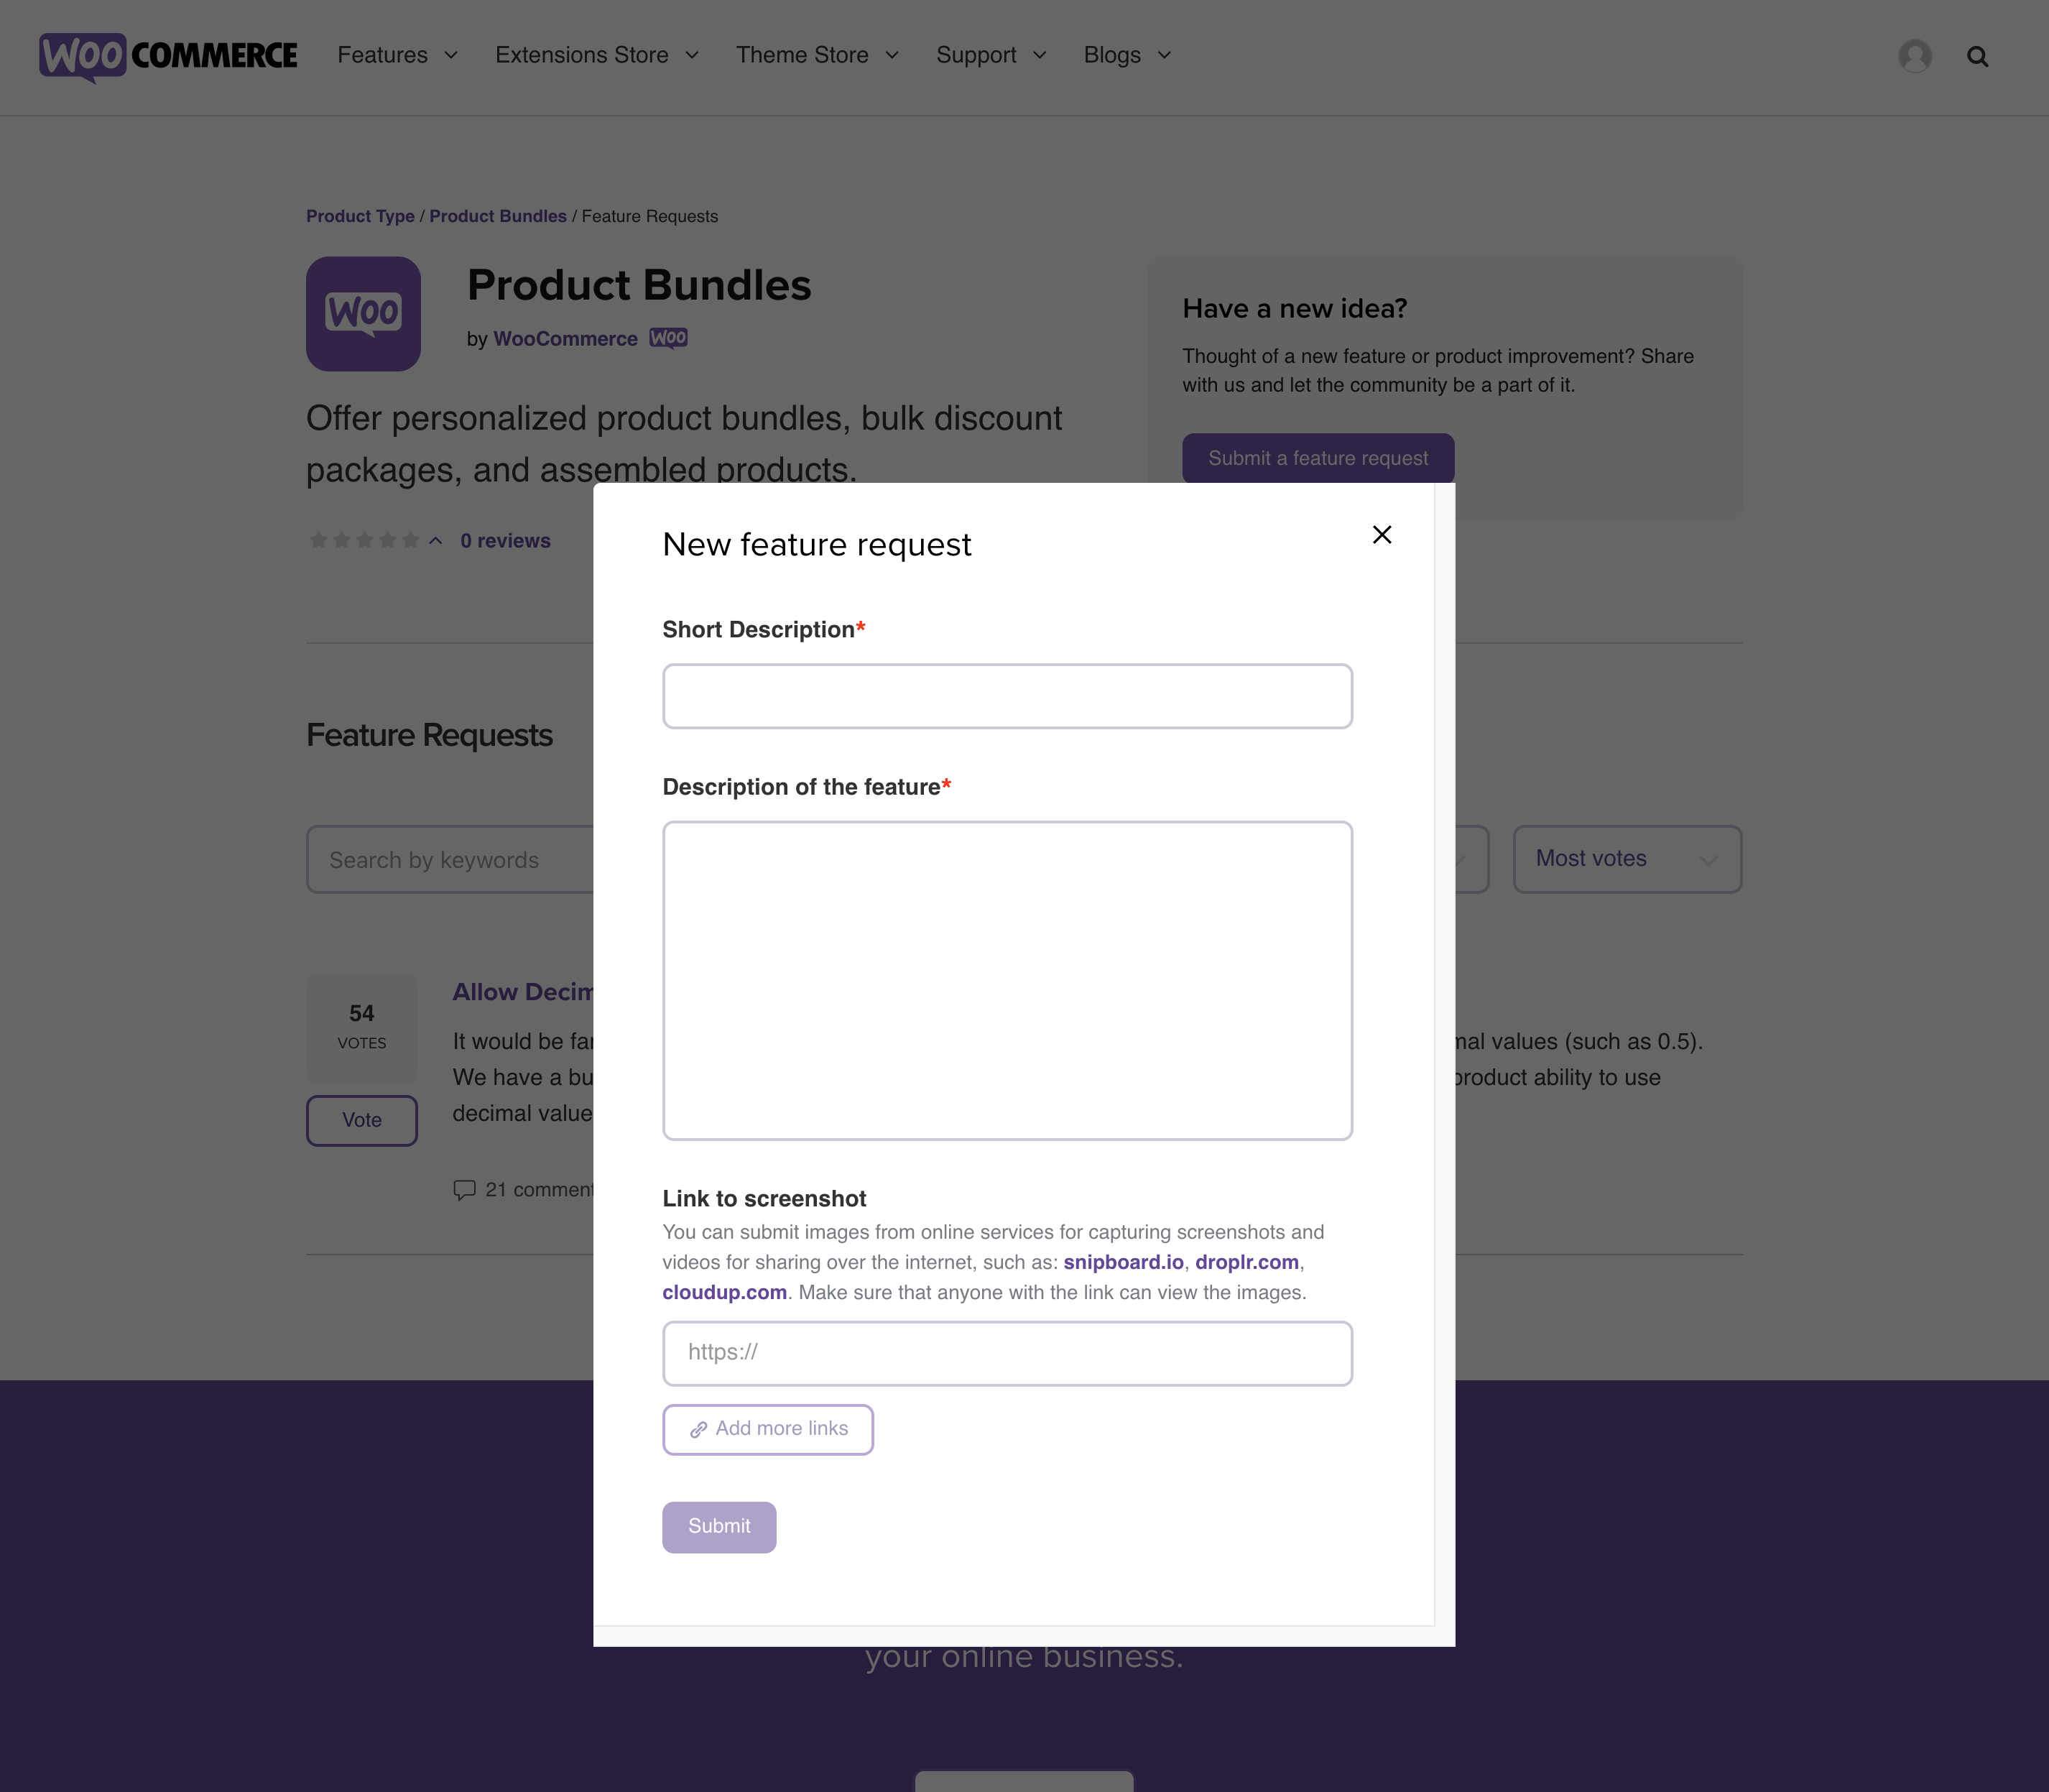Submit the new feature request form
Viewport: 2049px width, 1792px height.
click(719, 1526)
